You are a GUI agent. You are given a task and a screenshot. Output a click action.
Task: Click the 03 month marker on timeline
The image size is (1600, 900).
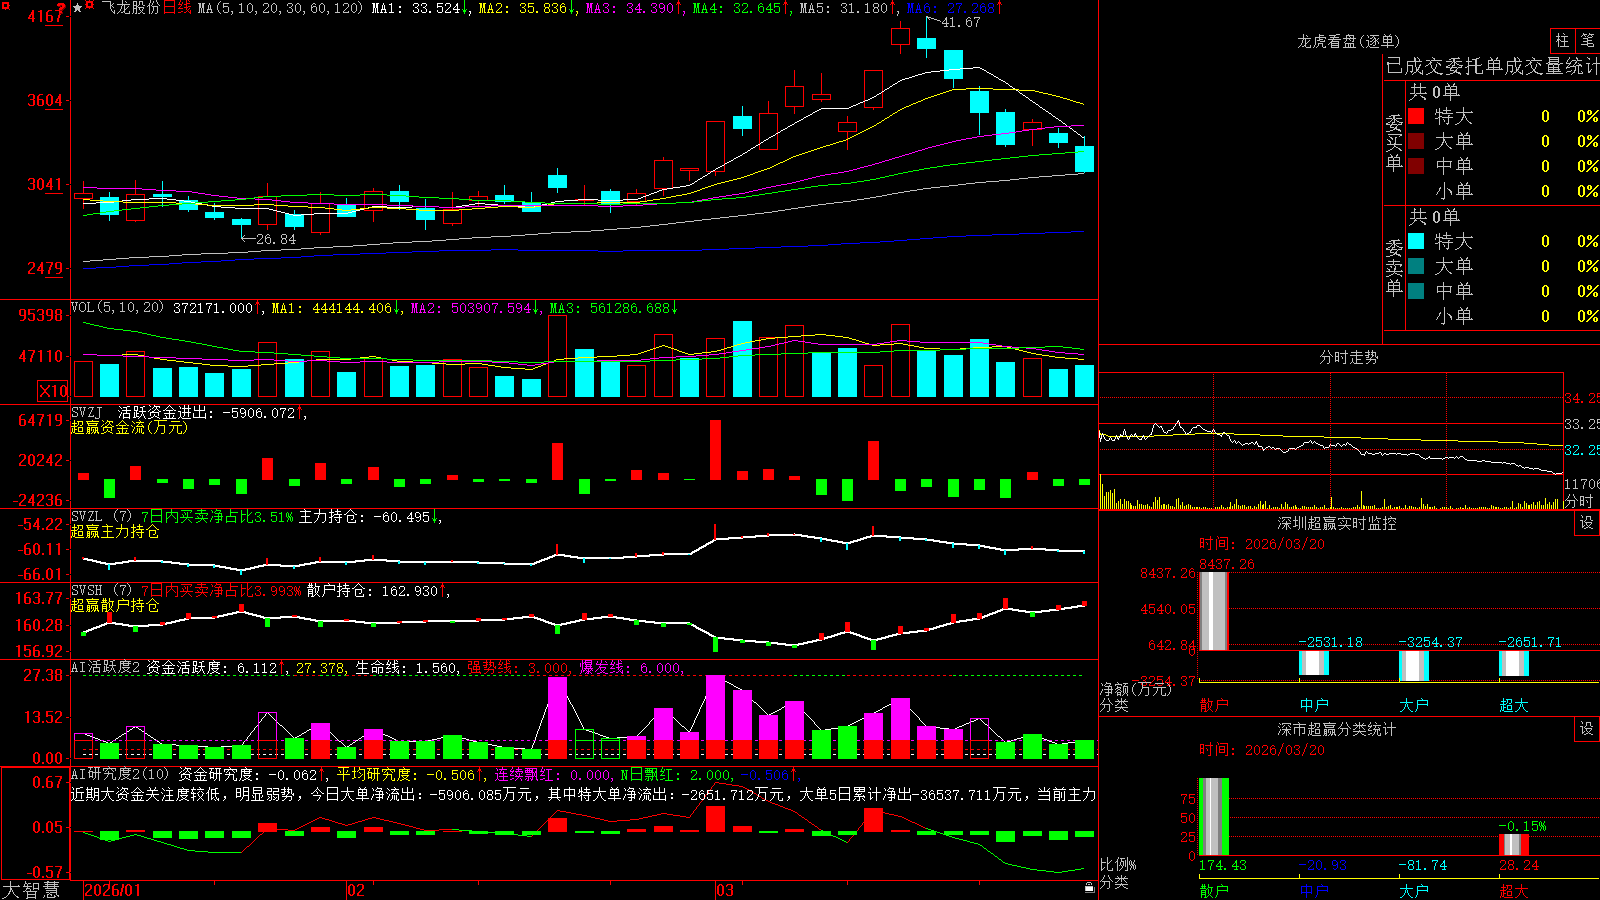coord(724,890)
